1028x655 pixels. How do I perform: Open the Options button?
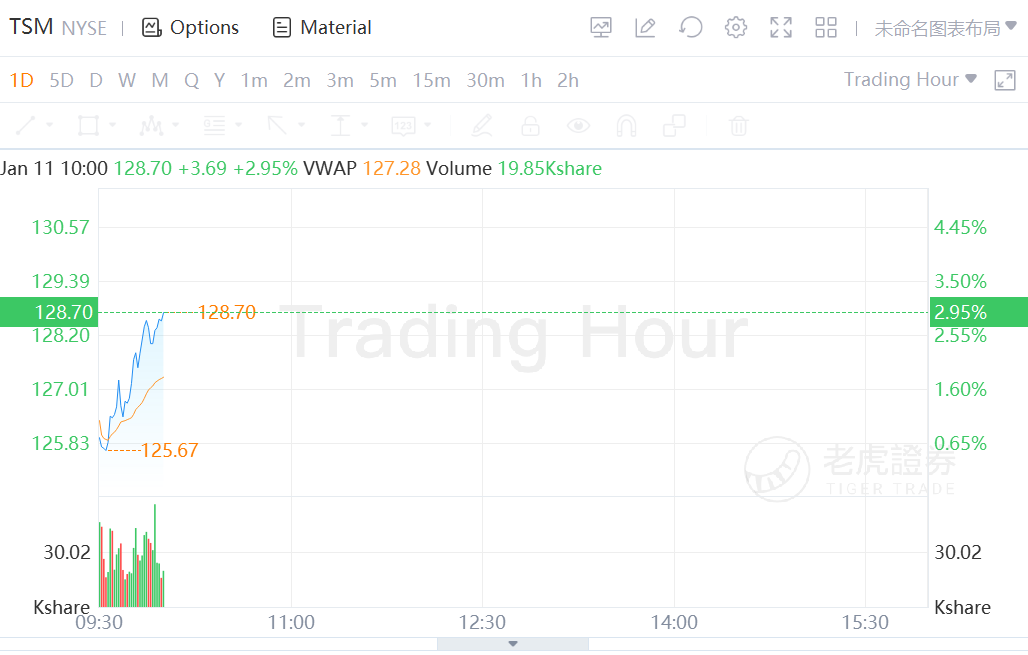[191, 28]
